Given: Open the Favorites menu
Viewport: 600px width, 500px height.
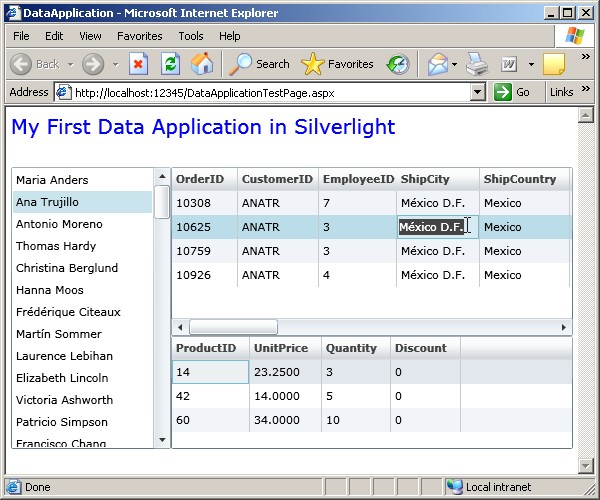Looking at the screenshot, I should [140, 36].
